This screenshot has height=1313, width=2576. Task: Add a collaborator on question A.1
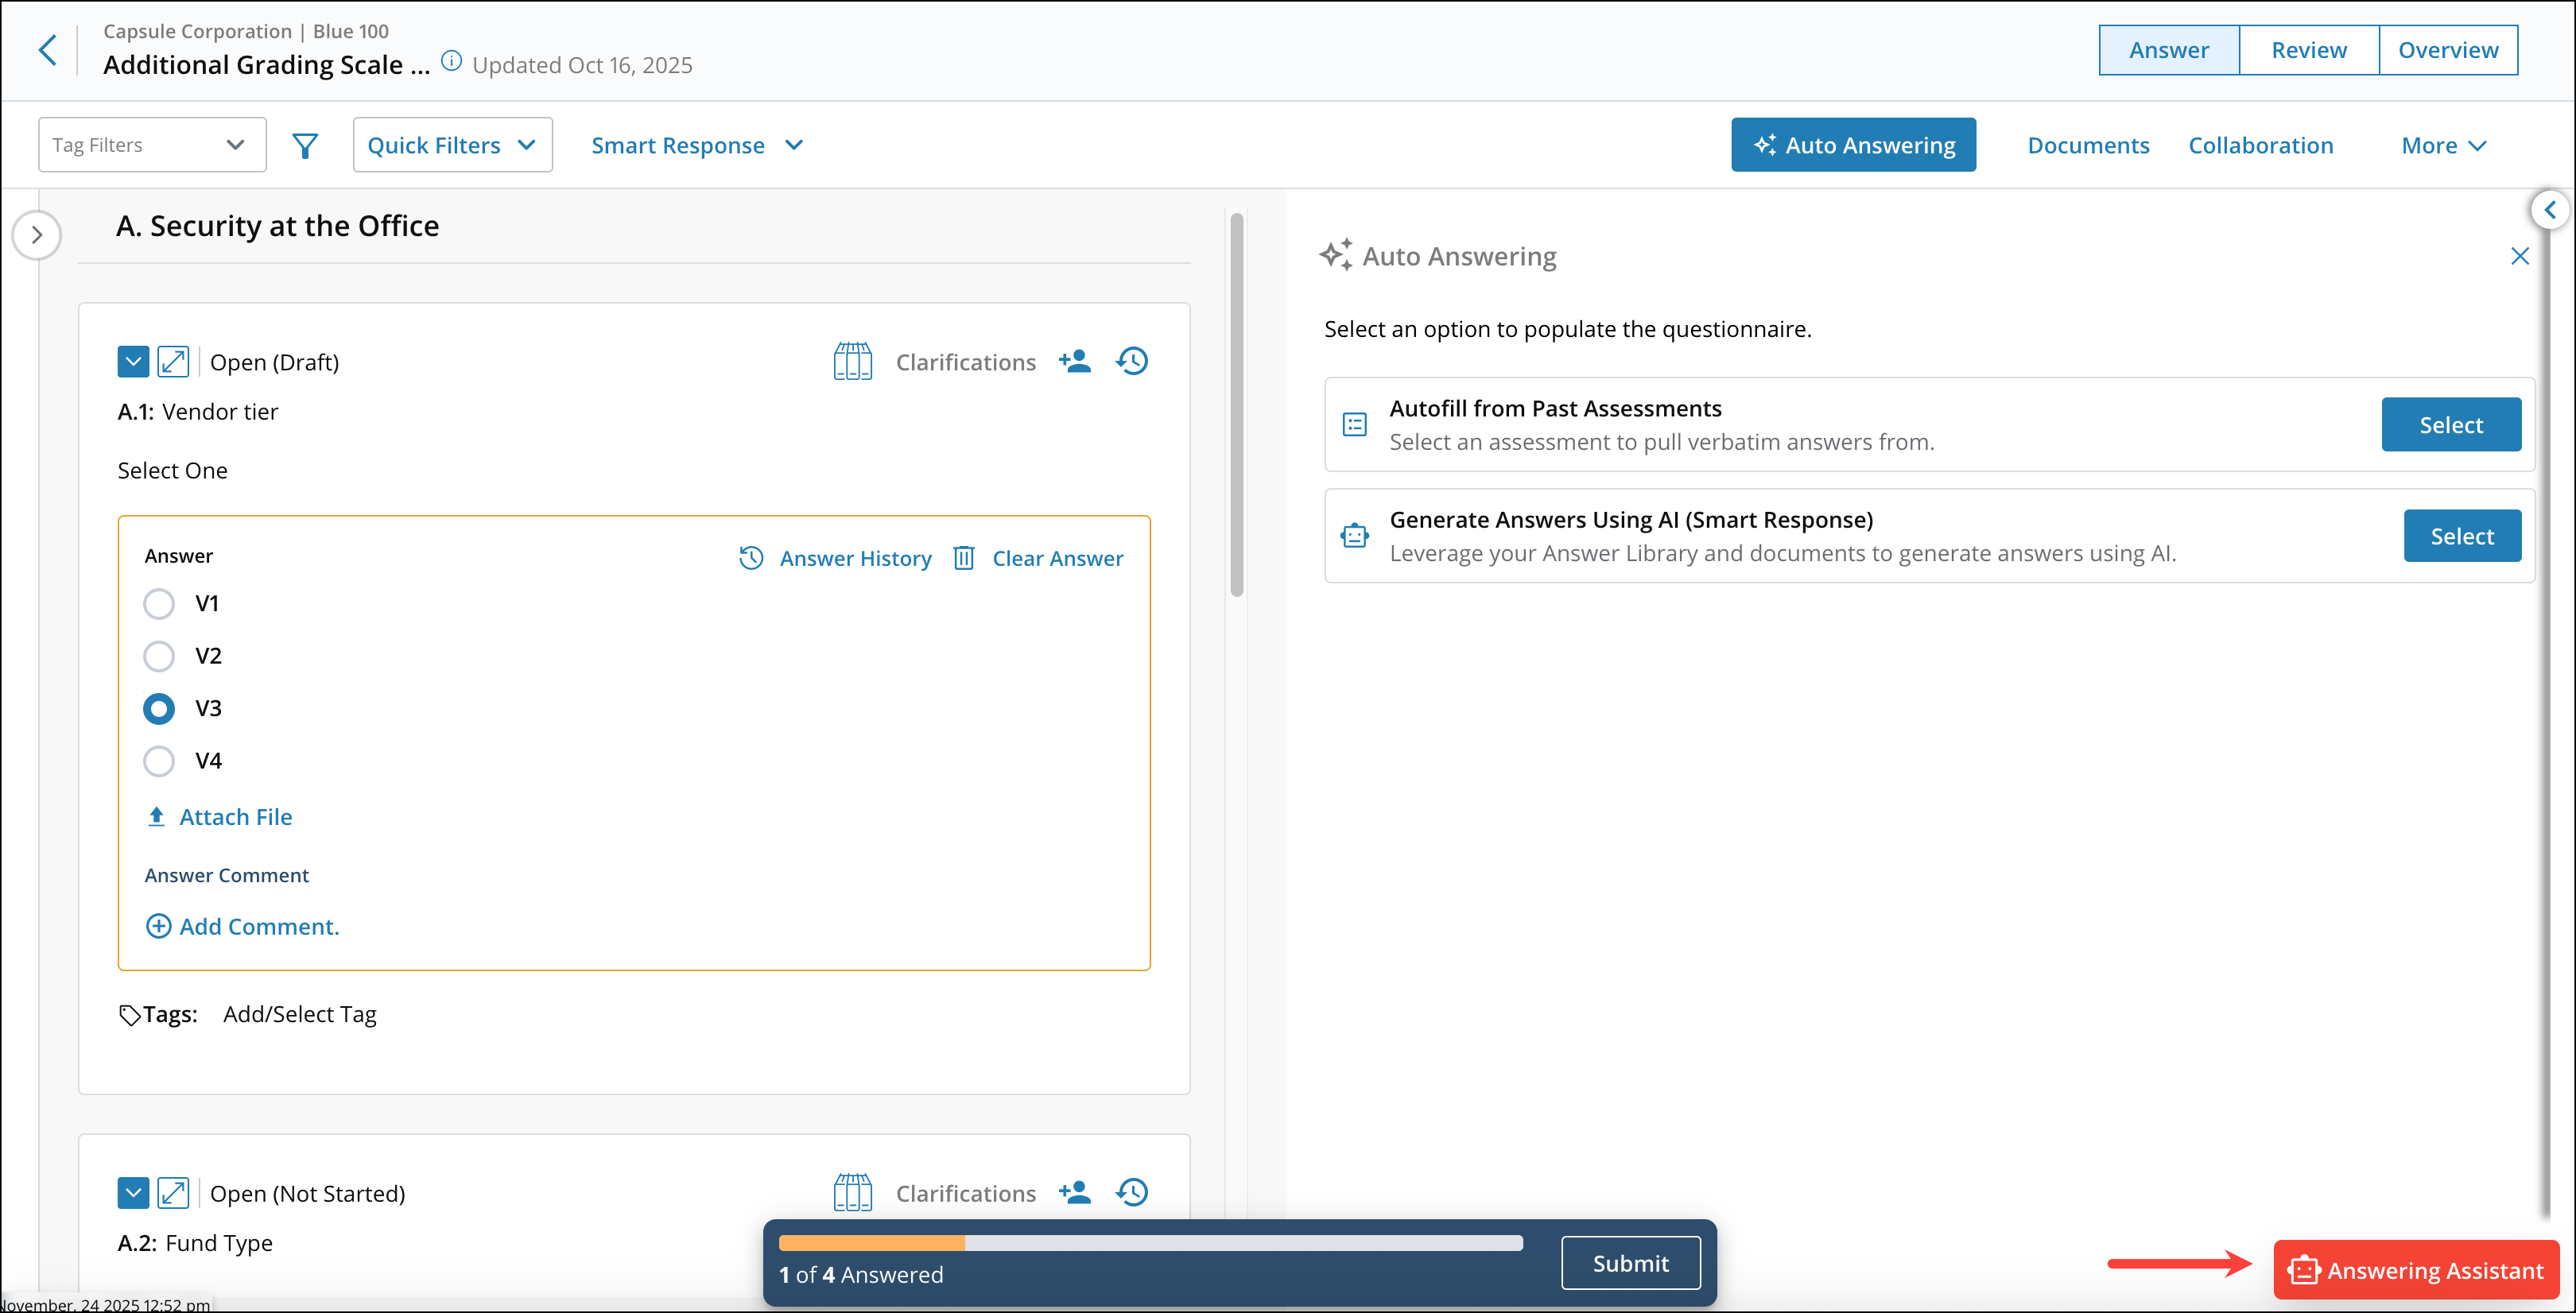(x=1075, y=361)
